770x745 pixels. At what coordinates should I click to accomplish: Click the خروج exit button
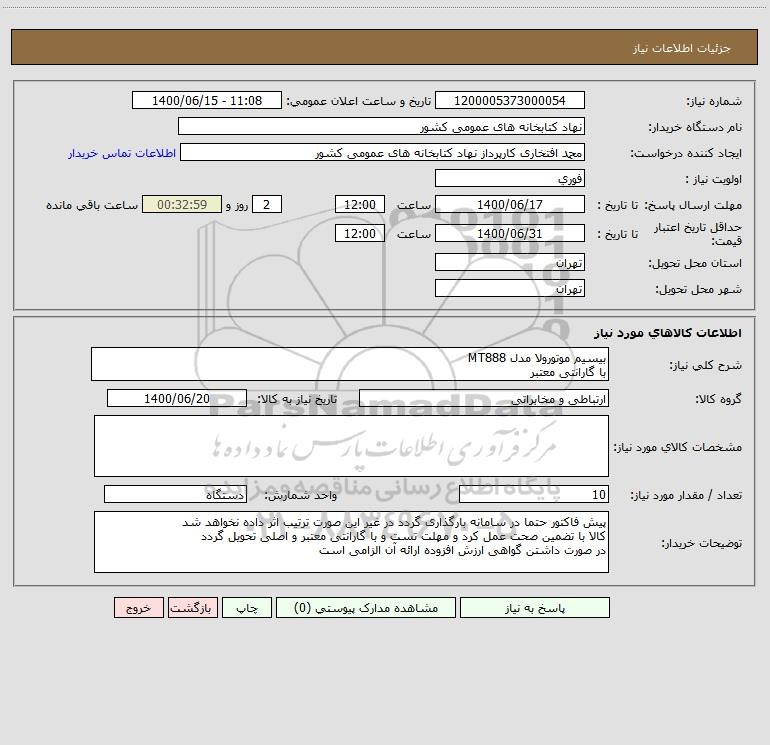tap(138, 608)
